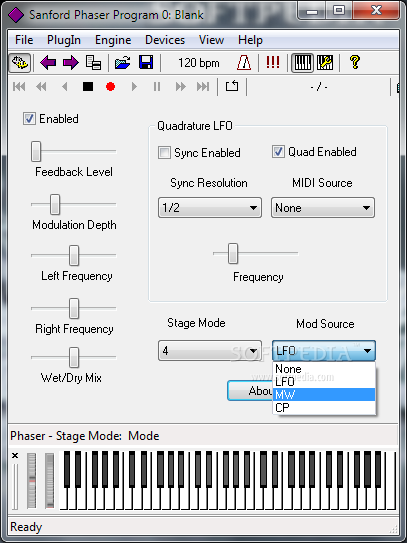
Task: Open the PlugIn menu
Action: (64, 40)
